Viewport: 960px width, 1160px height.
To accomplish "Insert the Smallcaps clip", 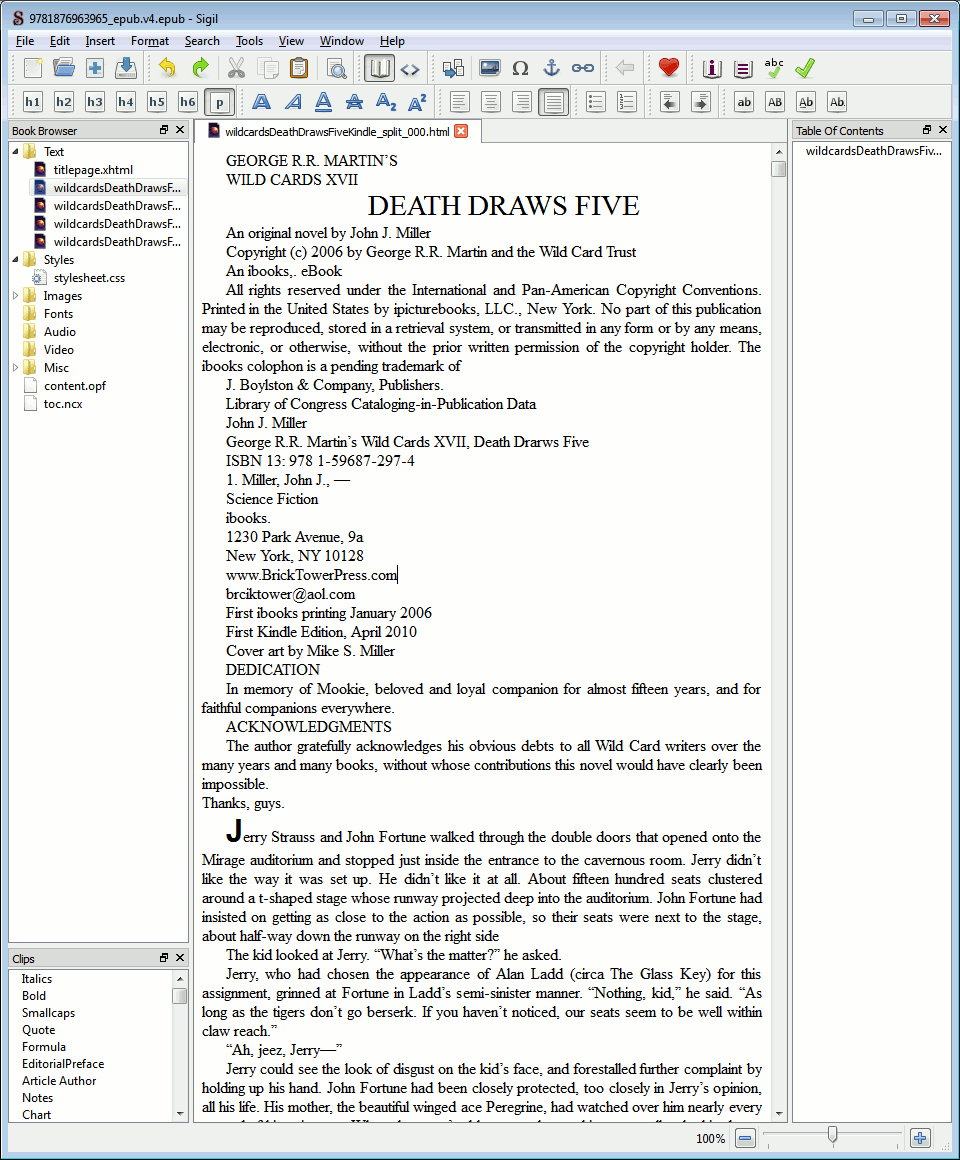I will [48, 1012].
